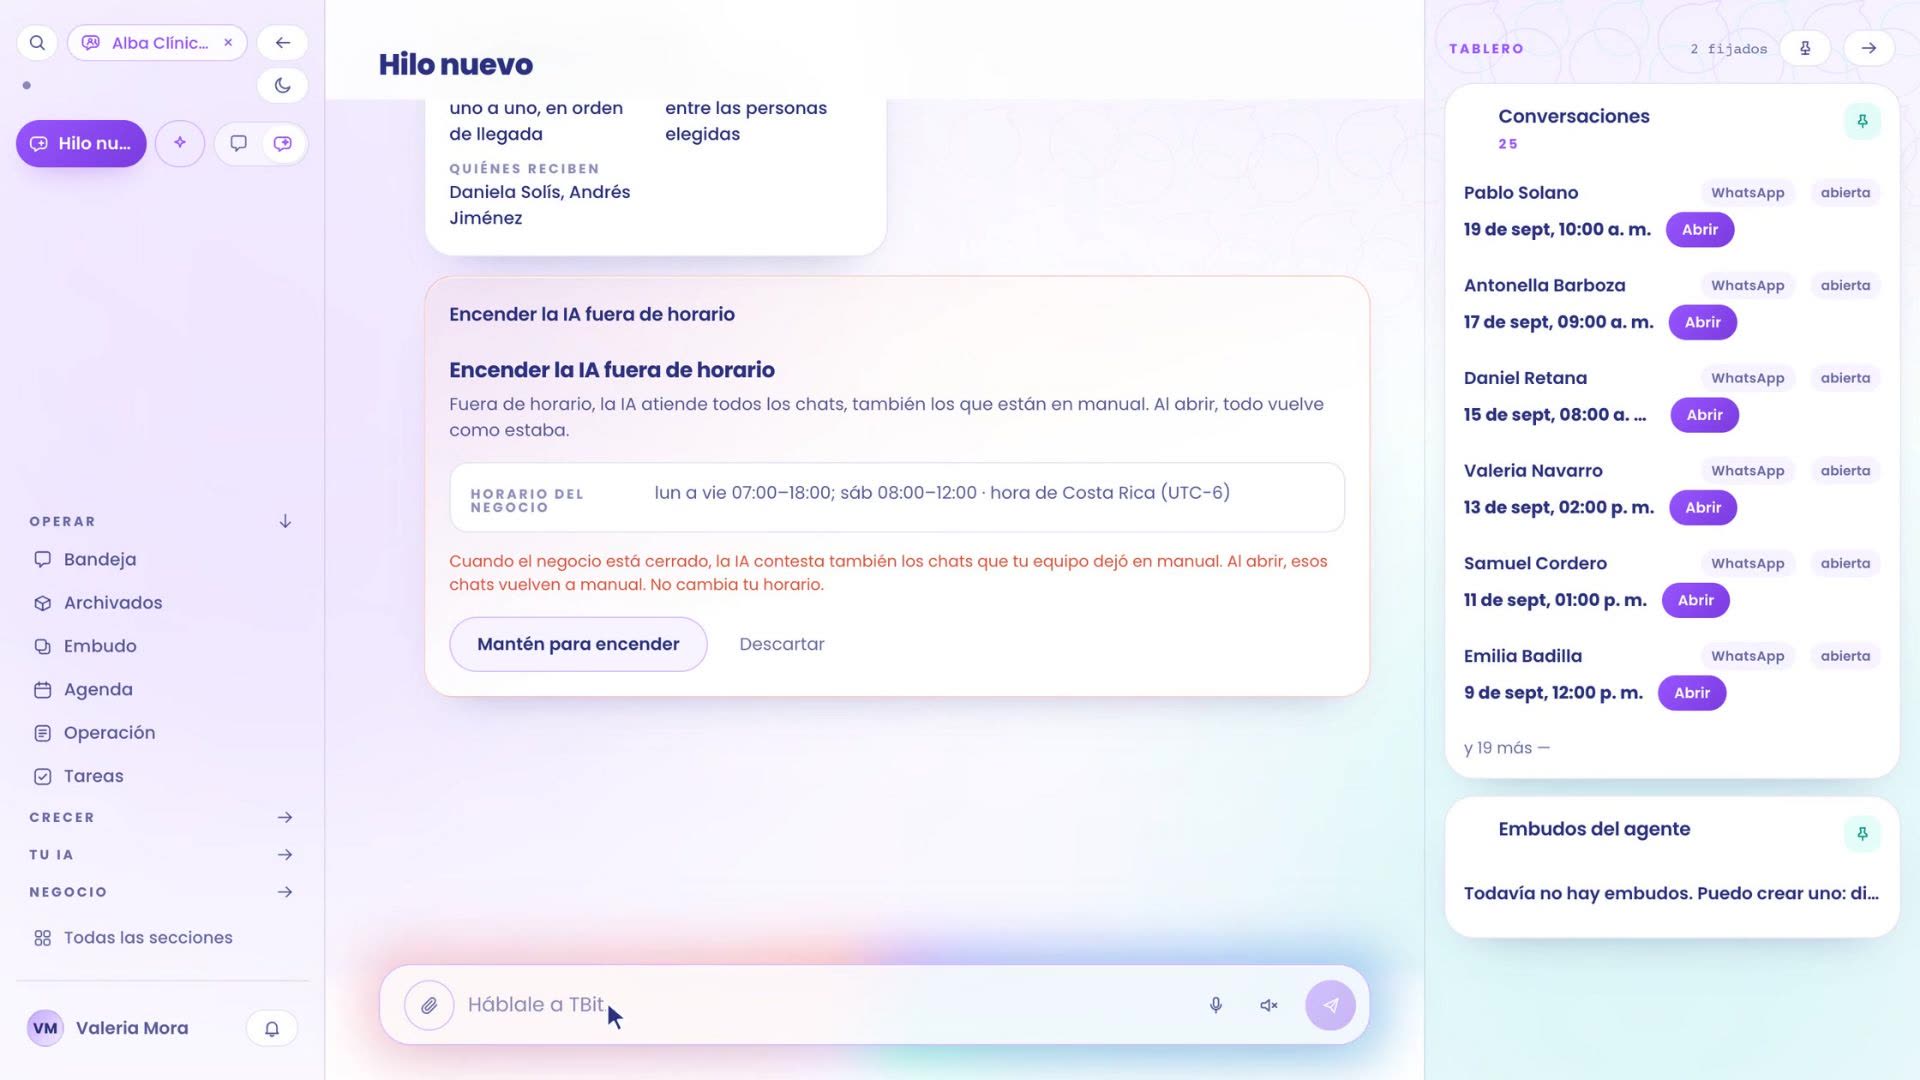Open Daniel Retana conversation with Abrir
1920x1080 pixels.
click(1705, 415)
